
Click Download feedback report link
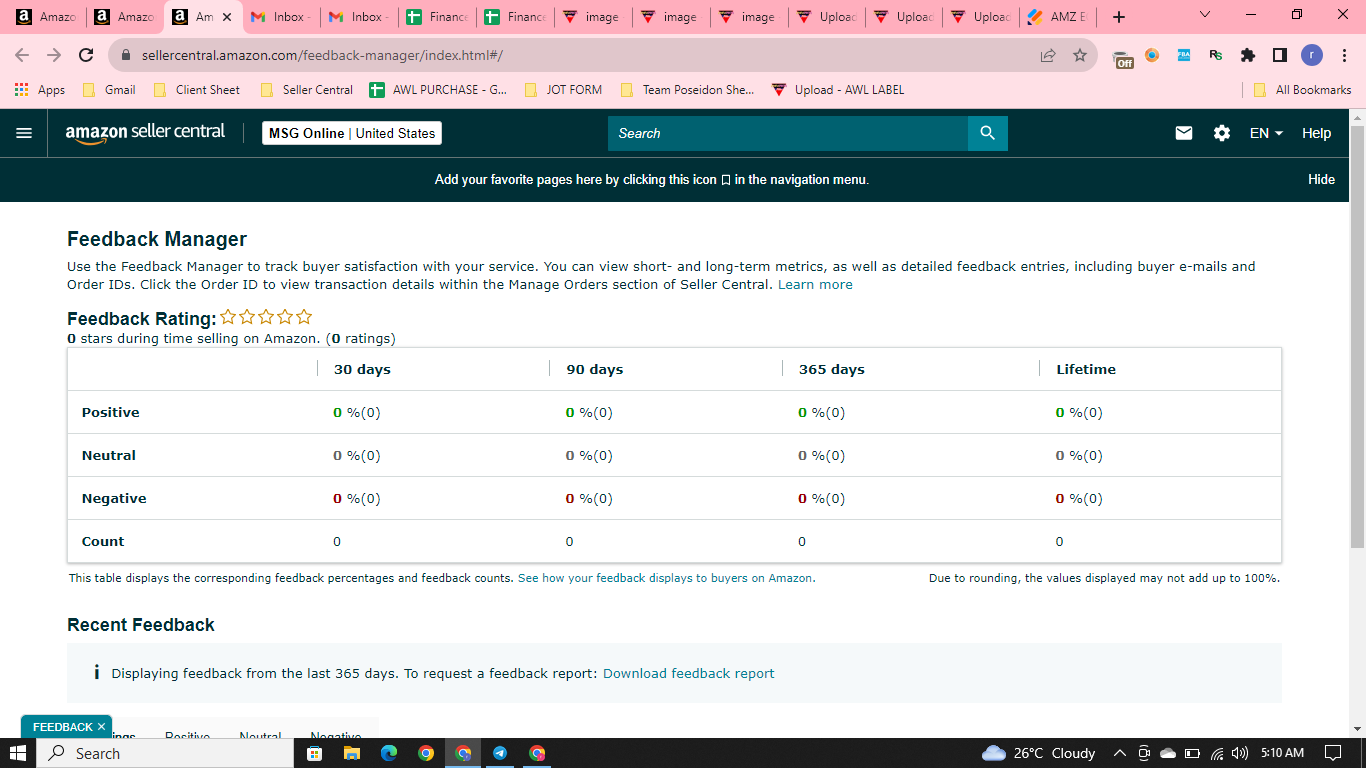[688, 674]
